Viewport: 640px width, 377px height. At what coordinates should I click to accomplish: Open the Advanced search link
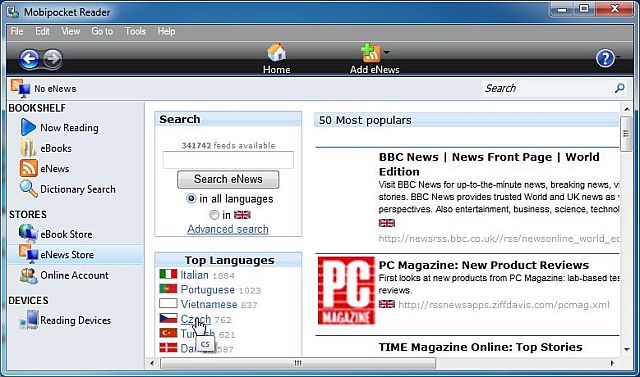(228, 229)
